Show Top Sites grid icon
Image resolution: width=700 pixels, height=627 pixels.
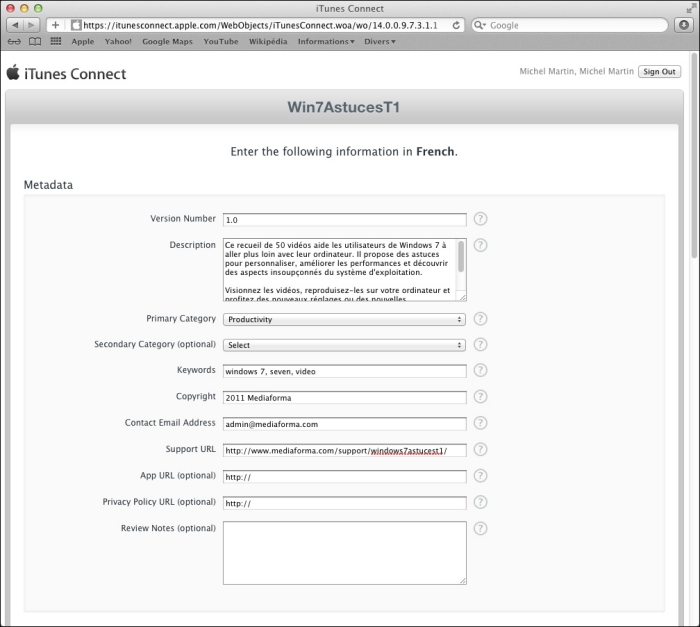coord(55,42)
